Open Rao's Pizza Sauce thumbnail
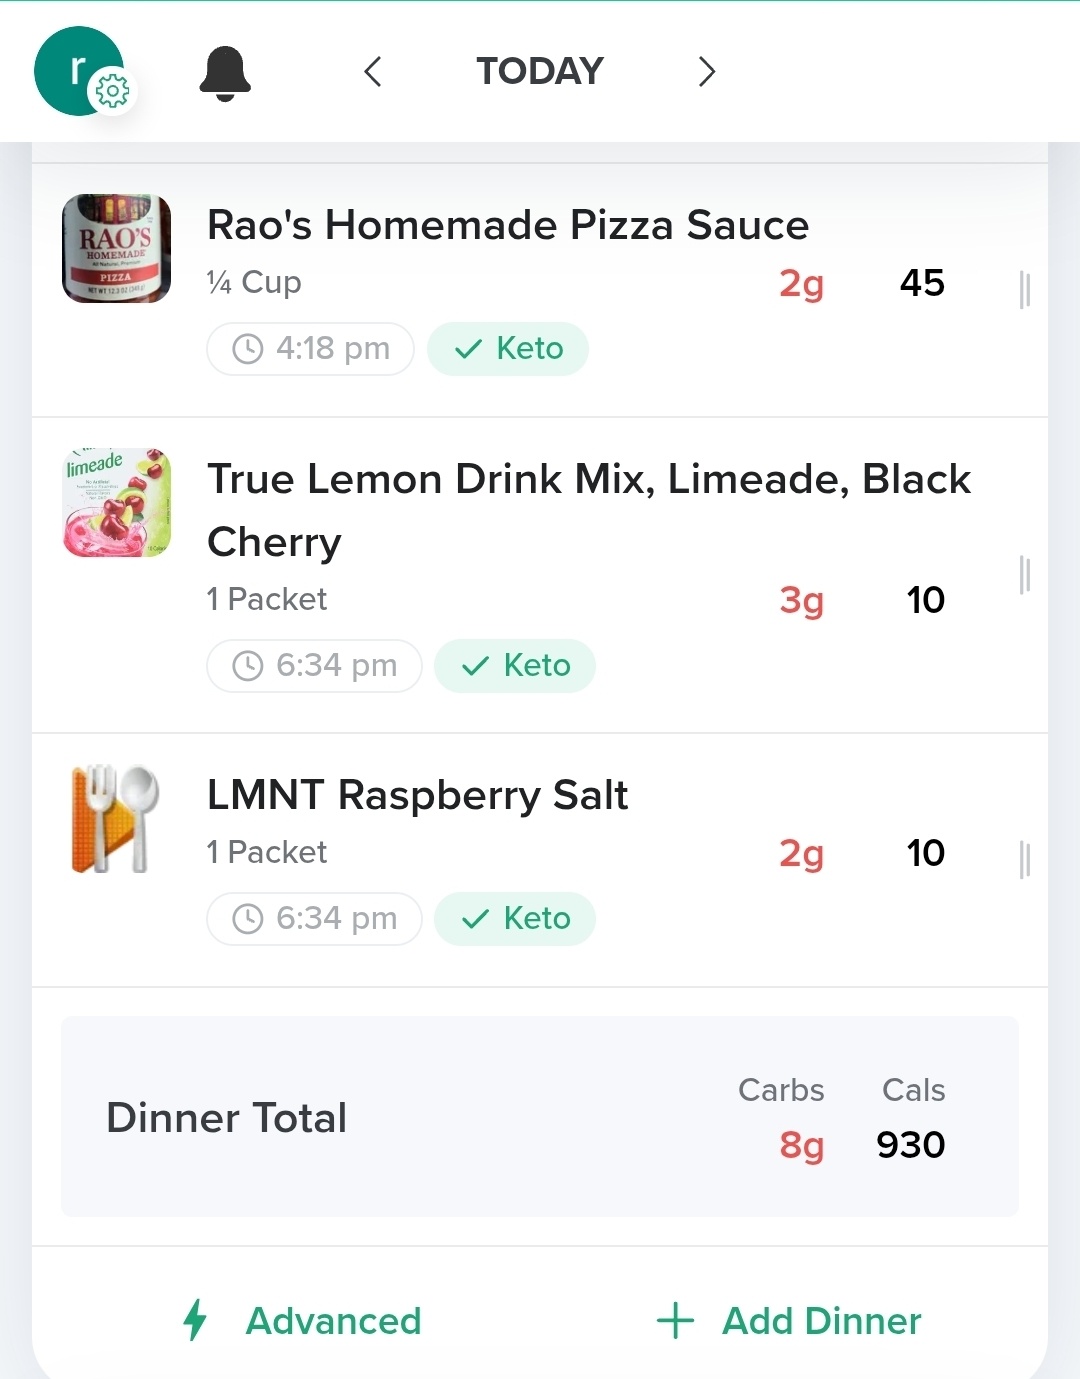 117,248
